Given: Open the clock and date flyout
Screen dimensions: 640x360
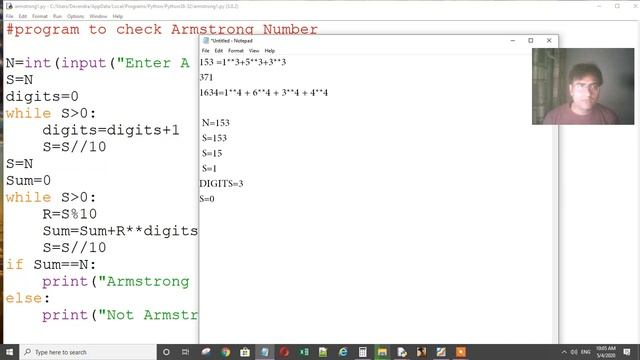Looking at the screenshot, I should coord(605,352).
